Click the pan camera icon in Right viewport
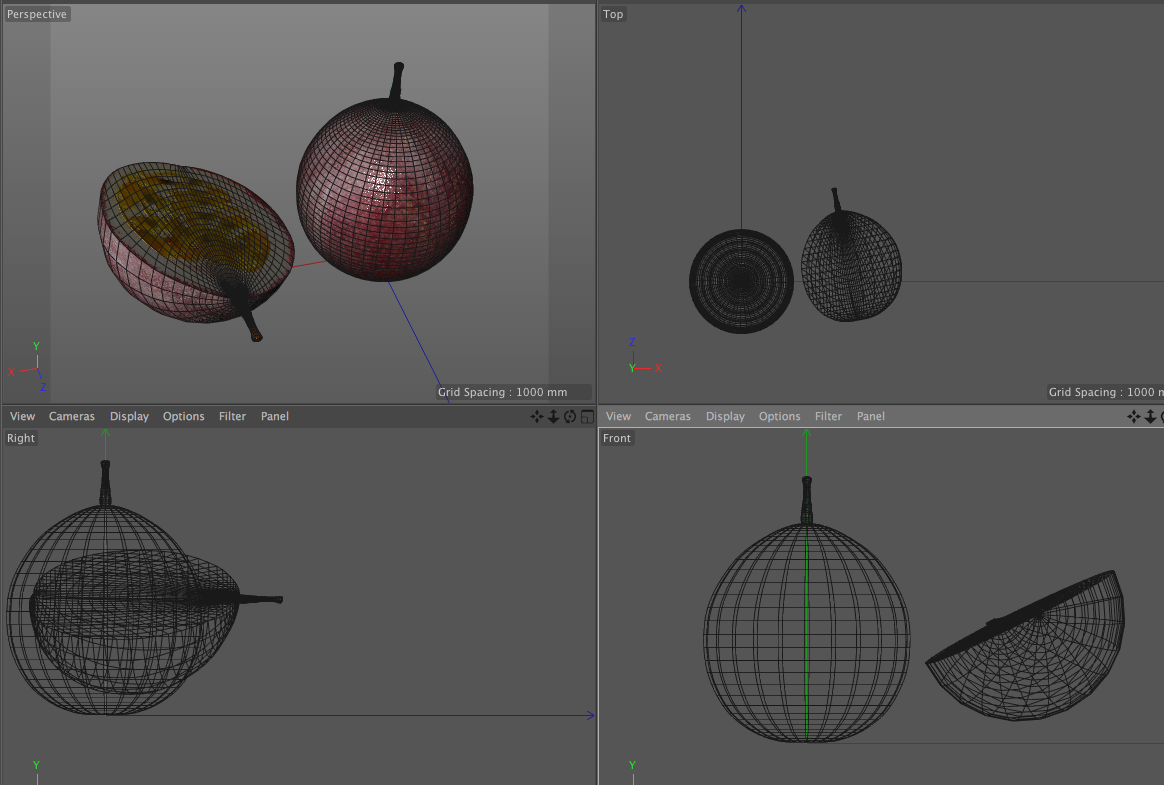1164x785 pixels. (x=537, y=417)
